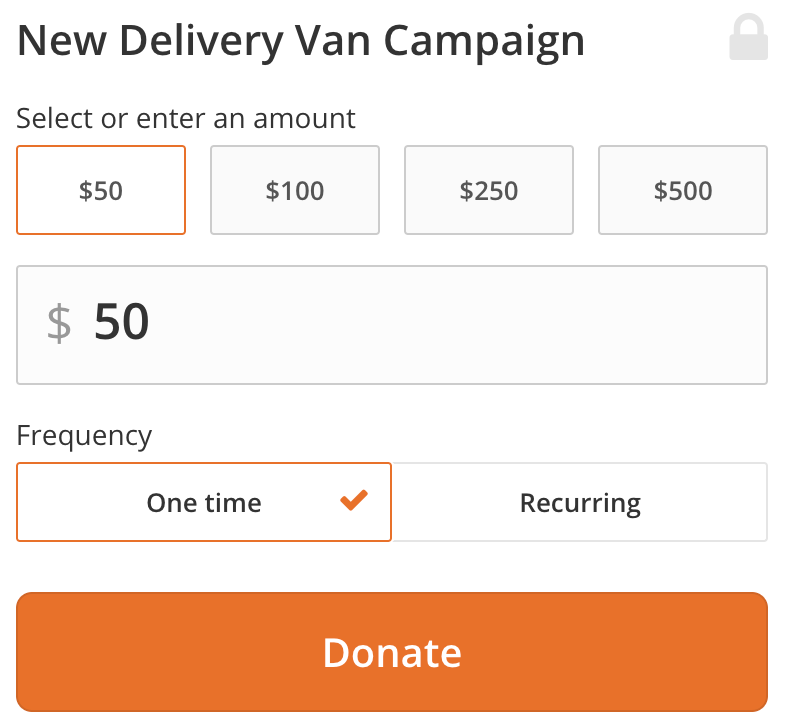
Task: Click the gray dollar sign symbol
Action: [x=59, y=323]
